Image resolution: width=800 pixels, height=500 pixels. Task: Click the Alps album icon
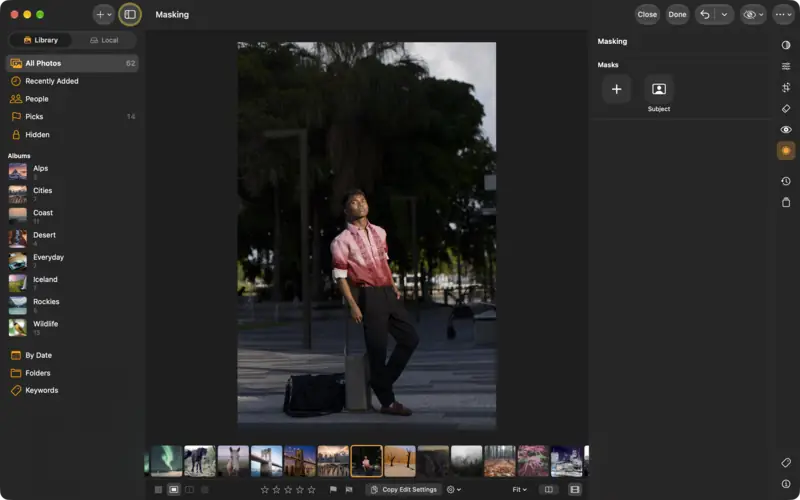click(x=18, y=171)
